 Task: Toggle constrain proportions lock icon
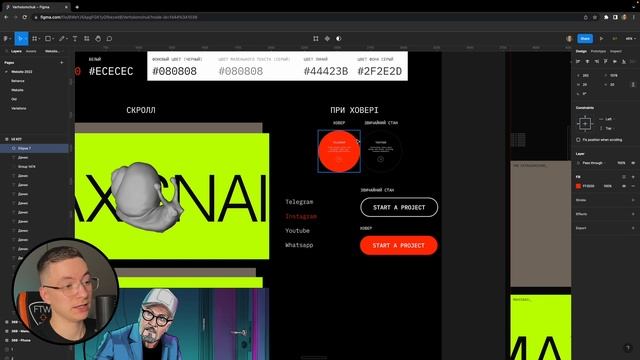pos(633,84)
